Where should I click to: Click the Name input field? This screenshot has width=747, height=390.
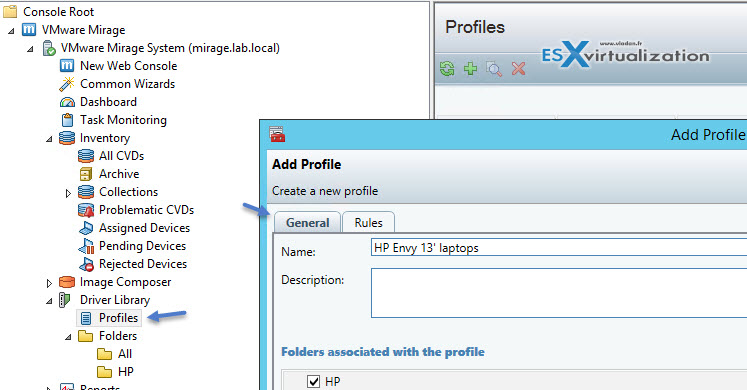[559, 248]
